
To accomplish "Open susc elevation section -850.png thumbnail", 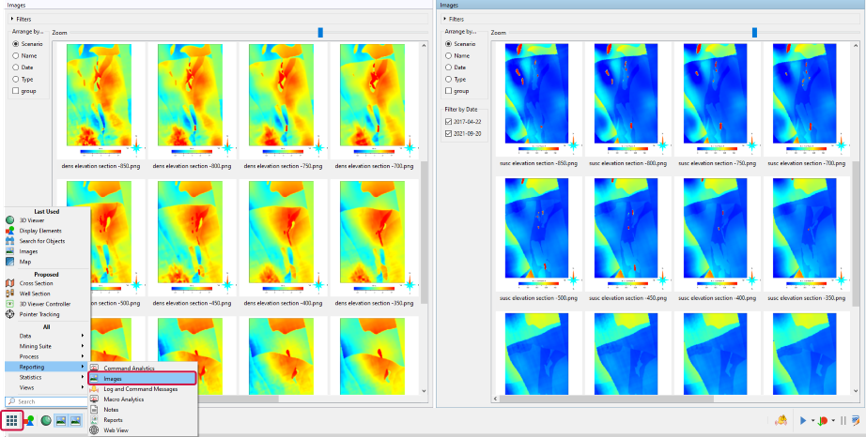I will click(x=538, y=99).
